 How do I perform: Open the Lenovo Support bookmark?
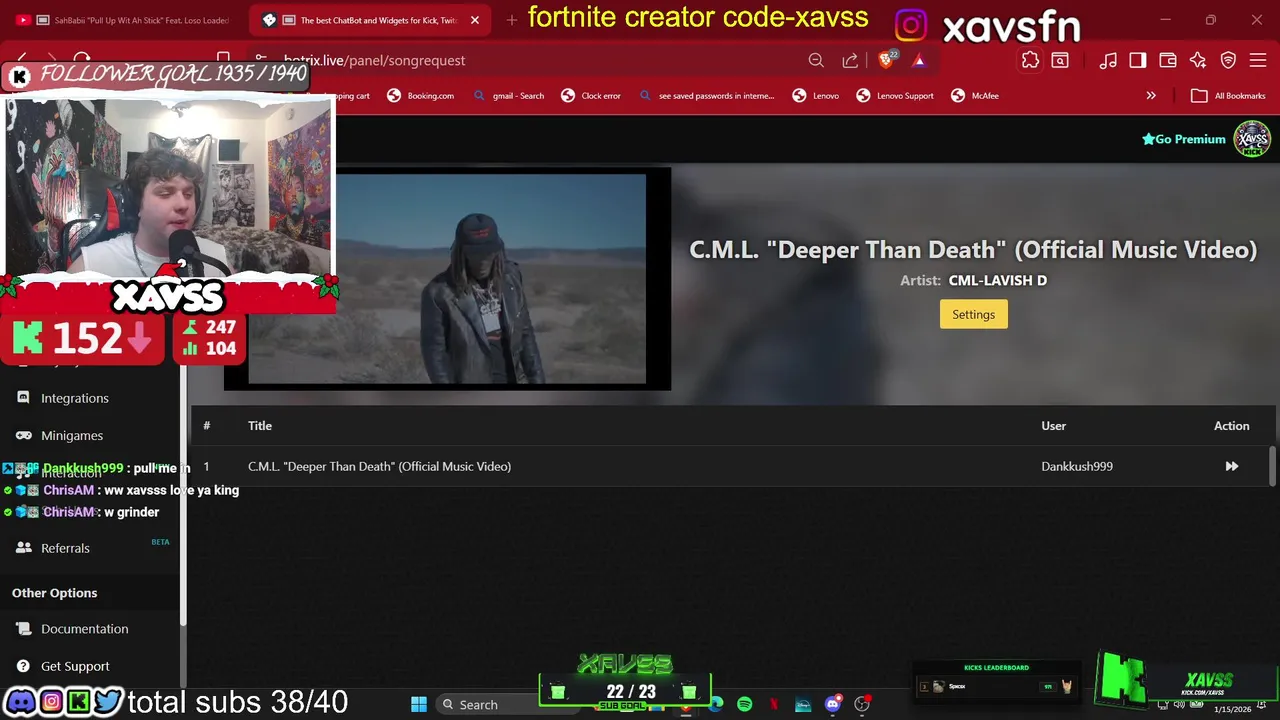click(895, 96)
